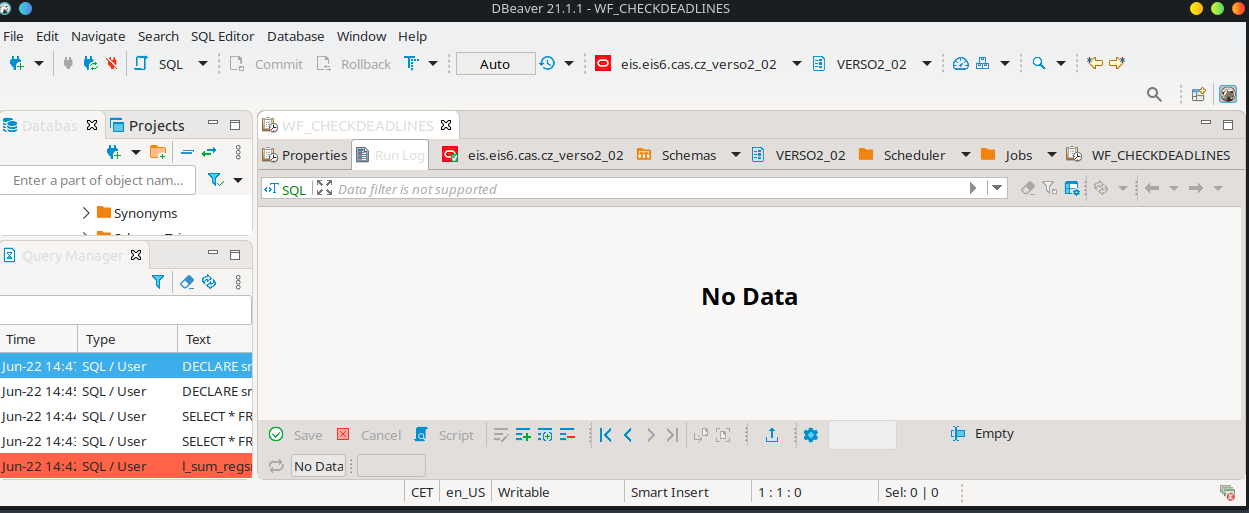This screenshot has width=1249, height=513.
Task: Click the DBeaver perspective beaver icon
Action: pyautogui.click(x=1227, y=94)
